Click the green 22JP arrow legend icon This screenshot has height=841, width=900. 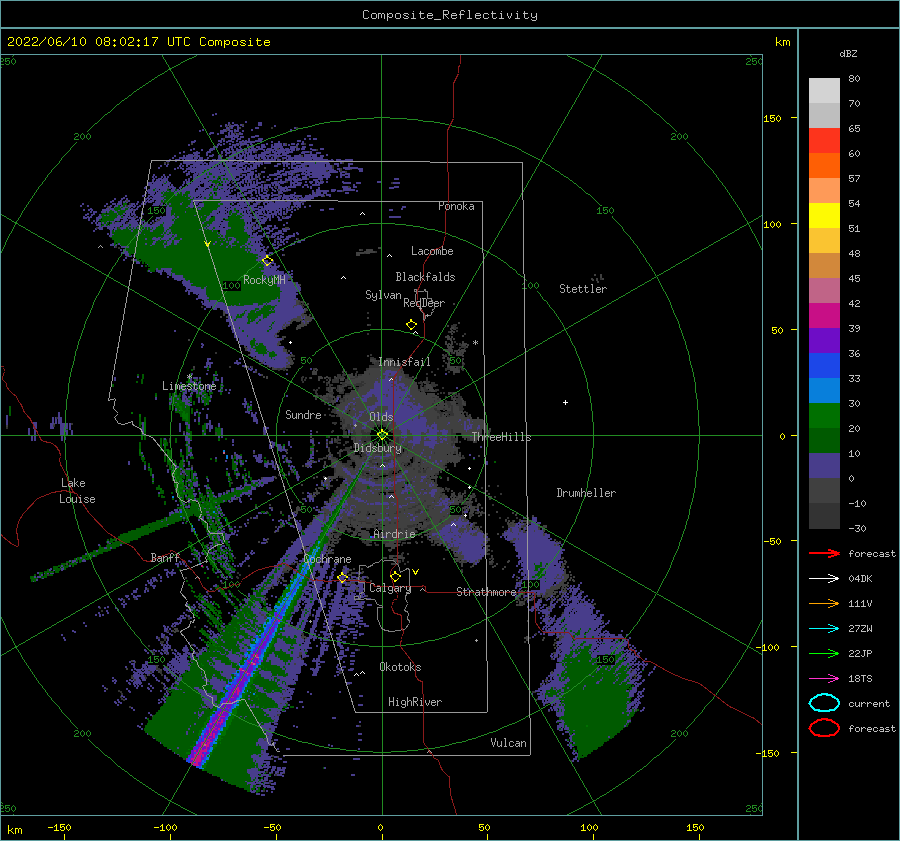tap(824, 653)
